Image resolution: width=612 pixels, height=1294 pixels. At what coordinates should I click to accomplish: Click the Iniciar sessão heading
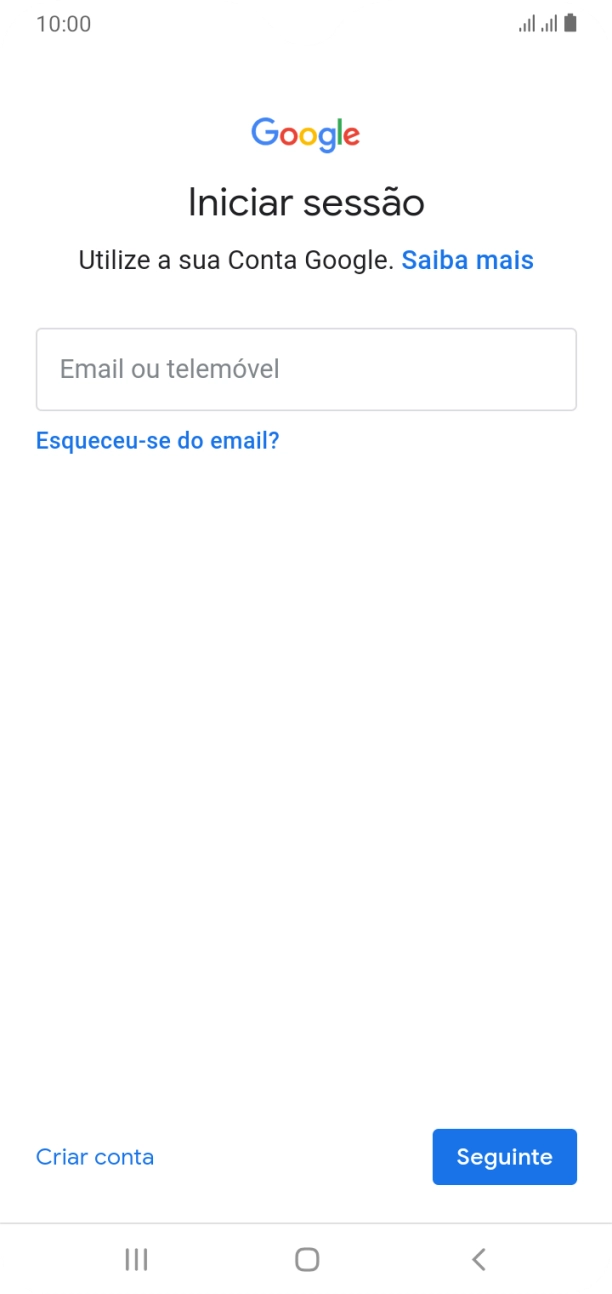[306, 202]
